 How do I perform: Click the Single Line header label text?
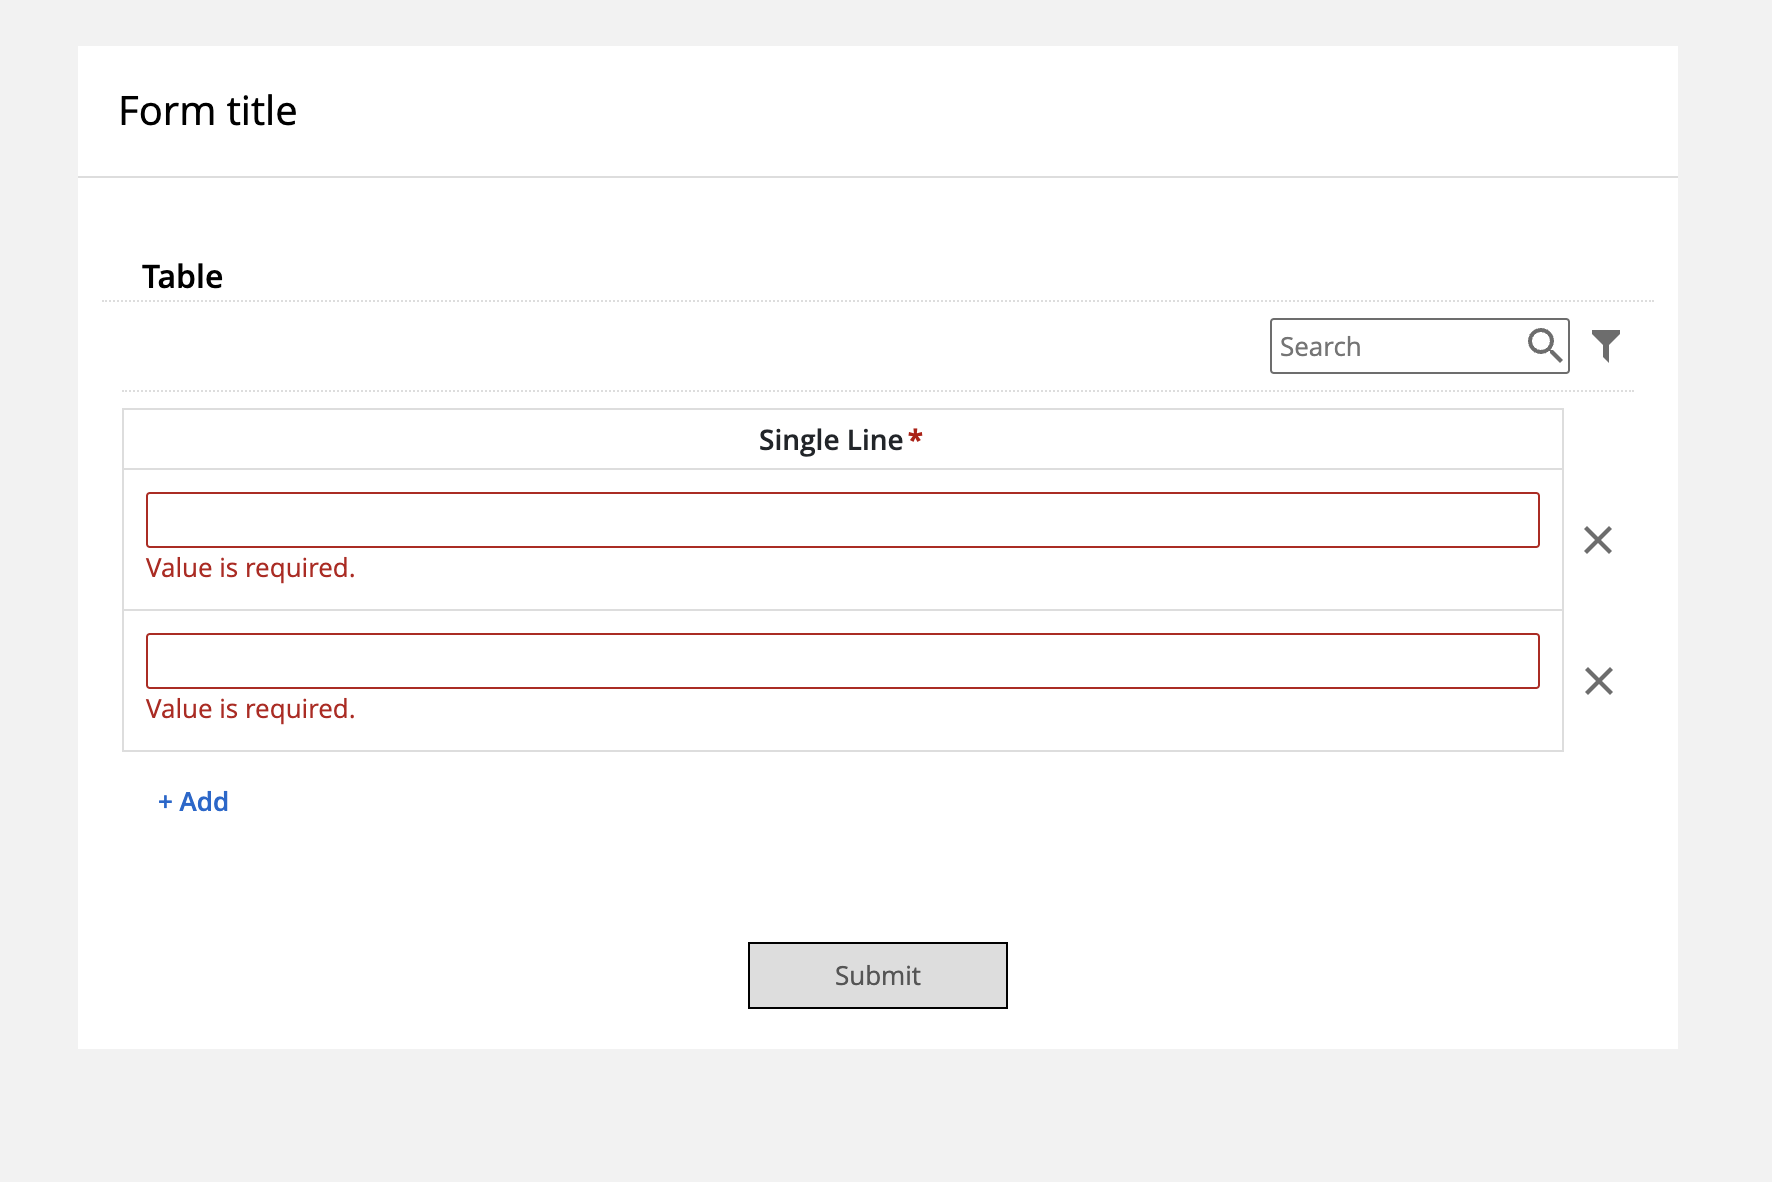tap(830, 440)
